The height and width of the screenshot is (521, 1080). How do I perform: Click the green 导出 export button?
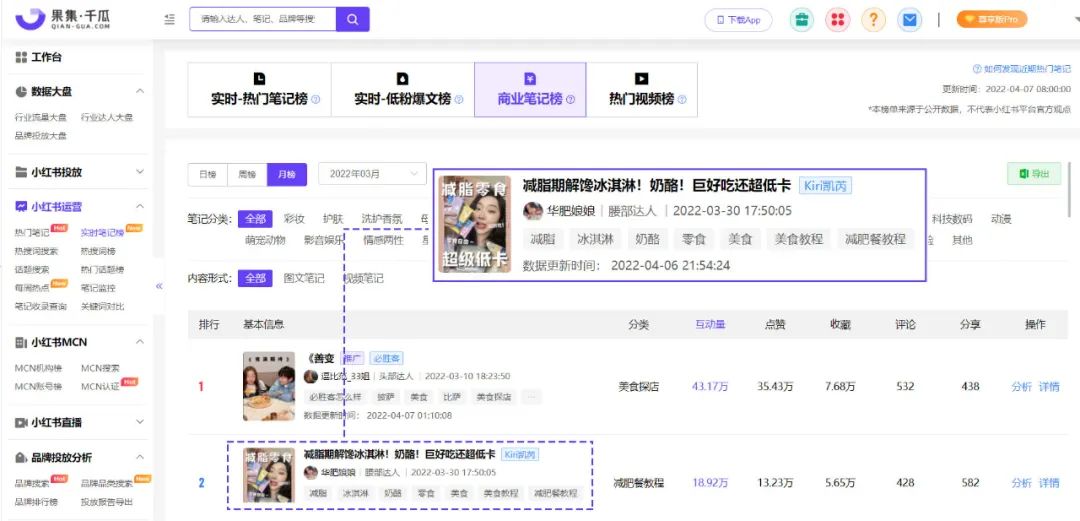point(1034,174)
